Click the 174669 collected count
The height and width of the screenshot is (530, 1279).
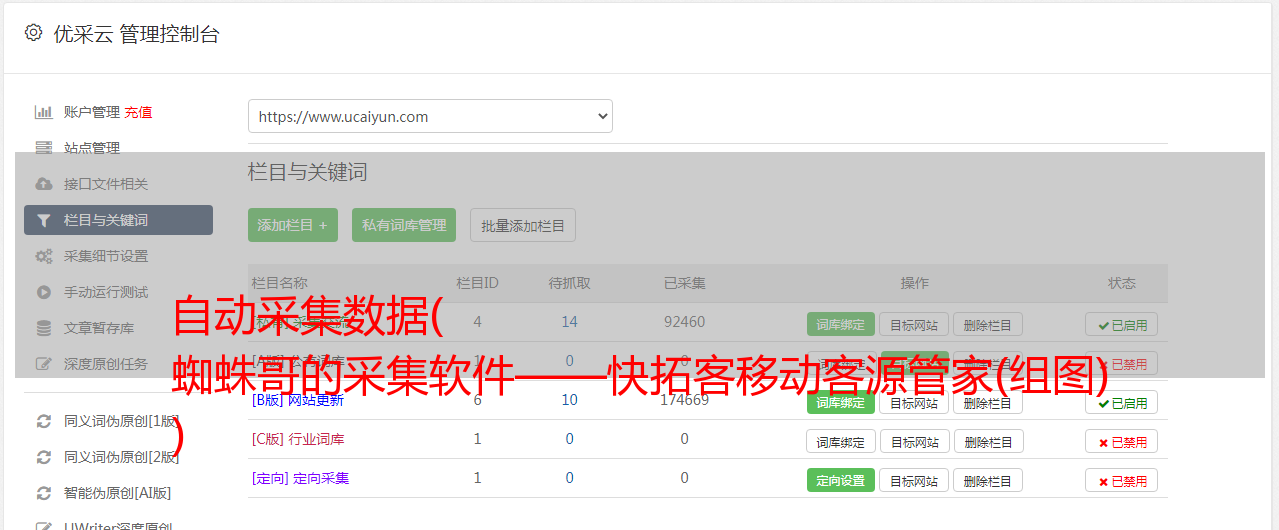(684, 400)
